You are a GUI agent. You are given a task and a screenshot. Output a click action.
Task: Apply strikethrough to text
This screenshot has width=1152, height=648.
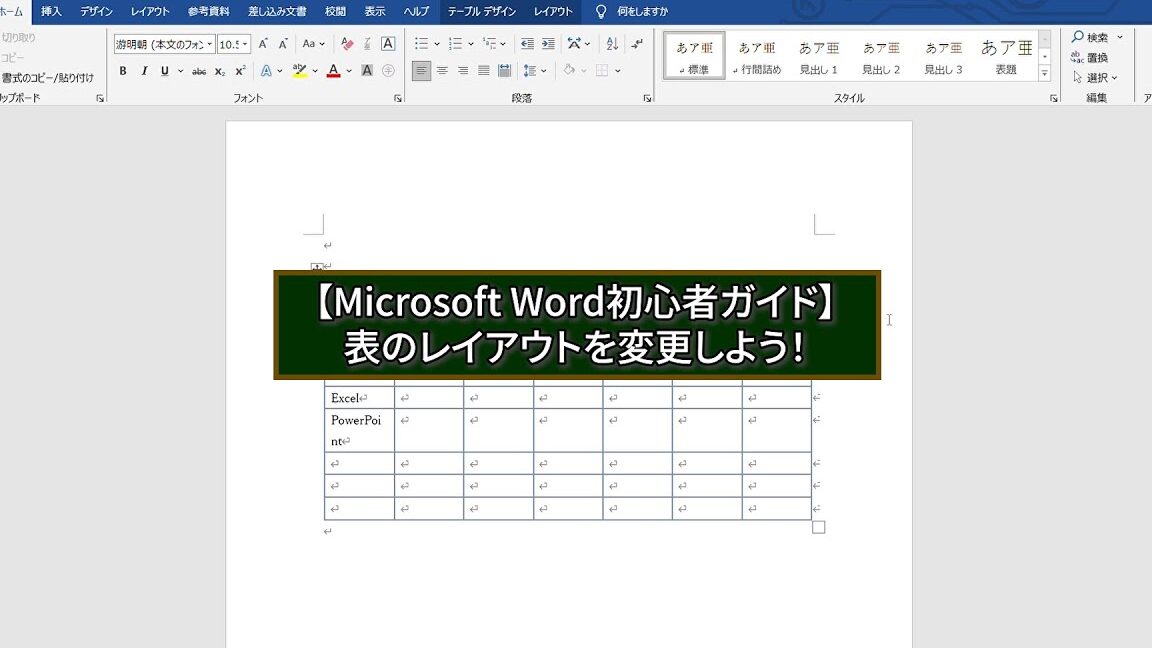click(x=199, y=71)
